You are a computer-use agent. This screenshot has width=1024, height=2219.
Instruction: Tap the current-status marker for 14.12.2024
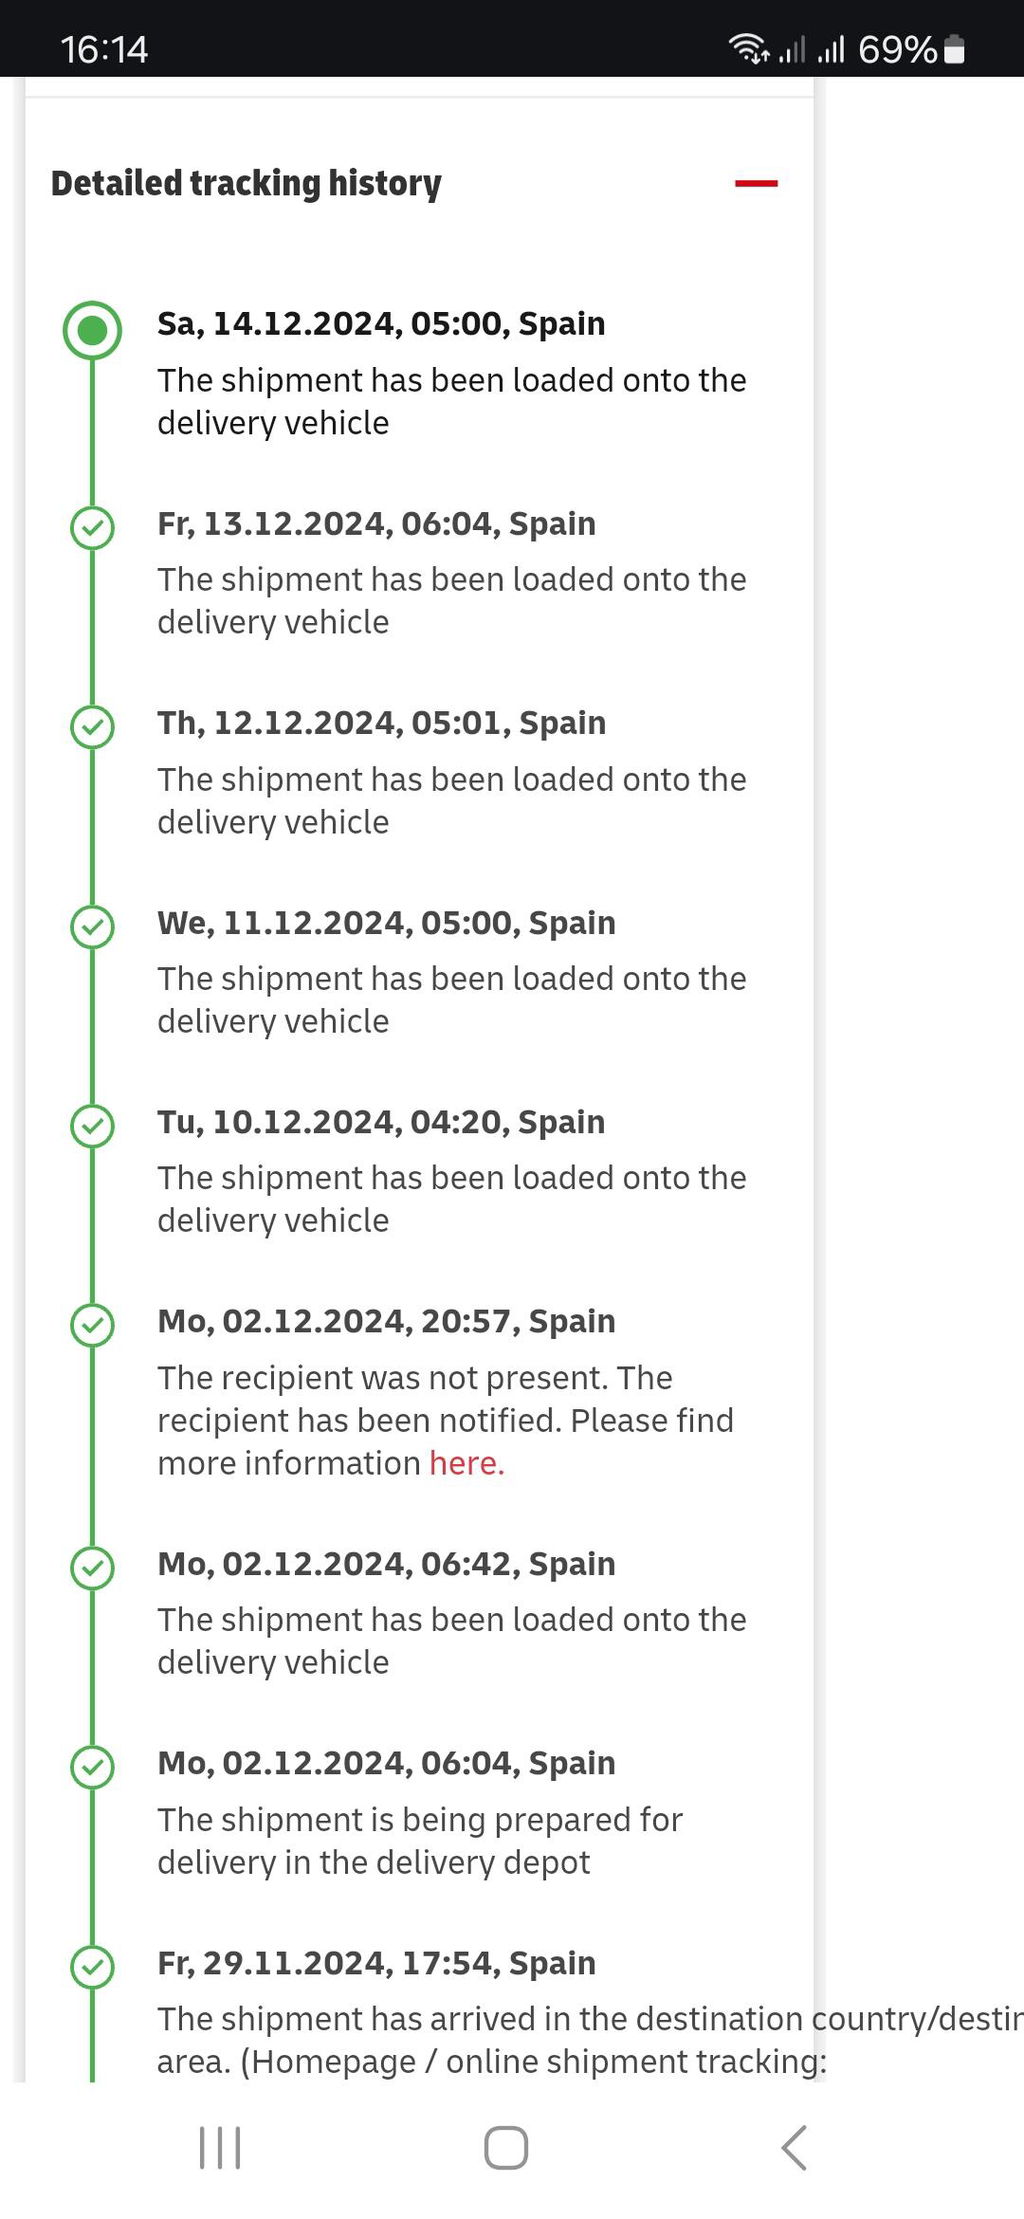tap(92, 330)
